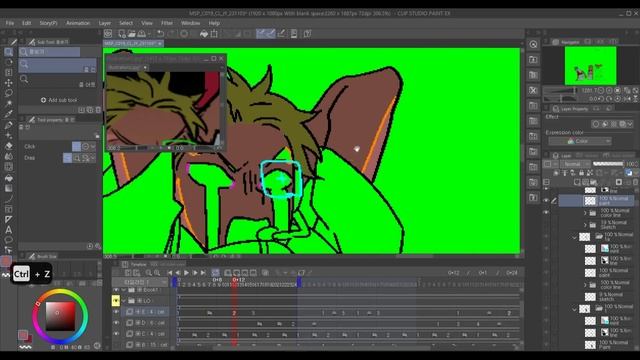Viewport: 640px width, 360px height.
Task: Click the Fill bucket icon in command bar
Action: point(204,34)
